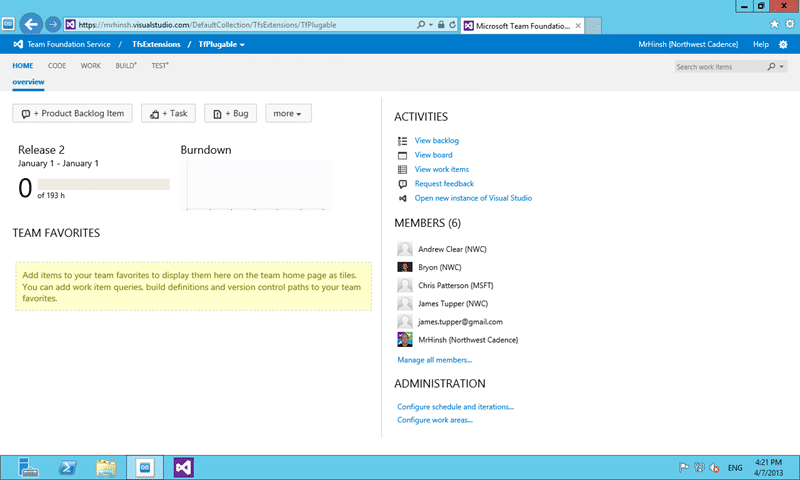Image resolution: width=800 pixels, height=480 pixels.
Task: Open the search work items options arrow
Action: pos(781,67)
